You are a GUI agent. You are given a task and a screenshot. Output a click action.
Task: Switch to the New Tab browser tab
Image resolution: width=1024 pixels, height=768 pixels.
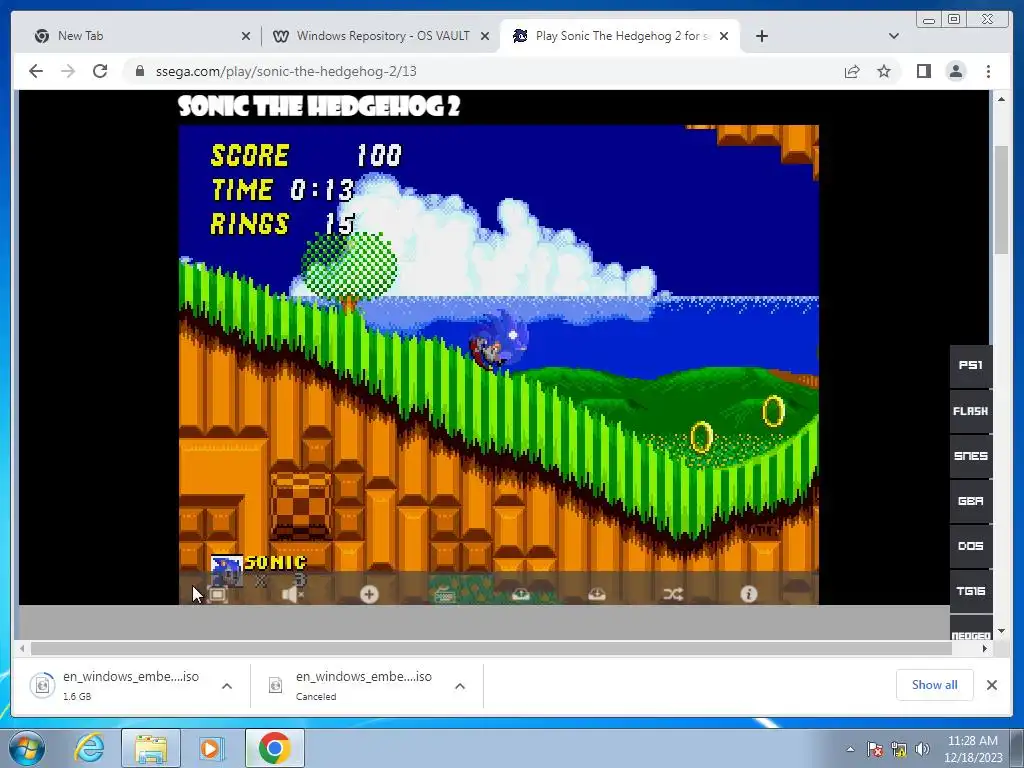coord(137,36)
